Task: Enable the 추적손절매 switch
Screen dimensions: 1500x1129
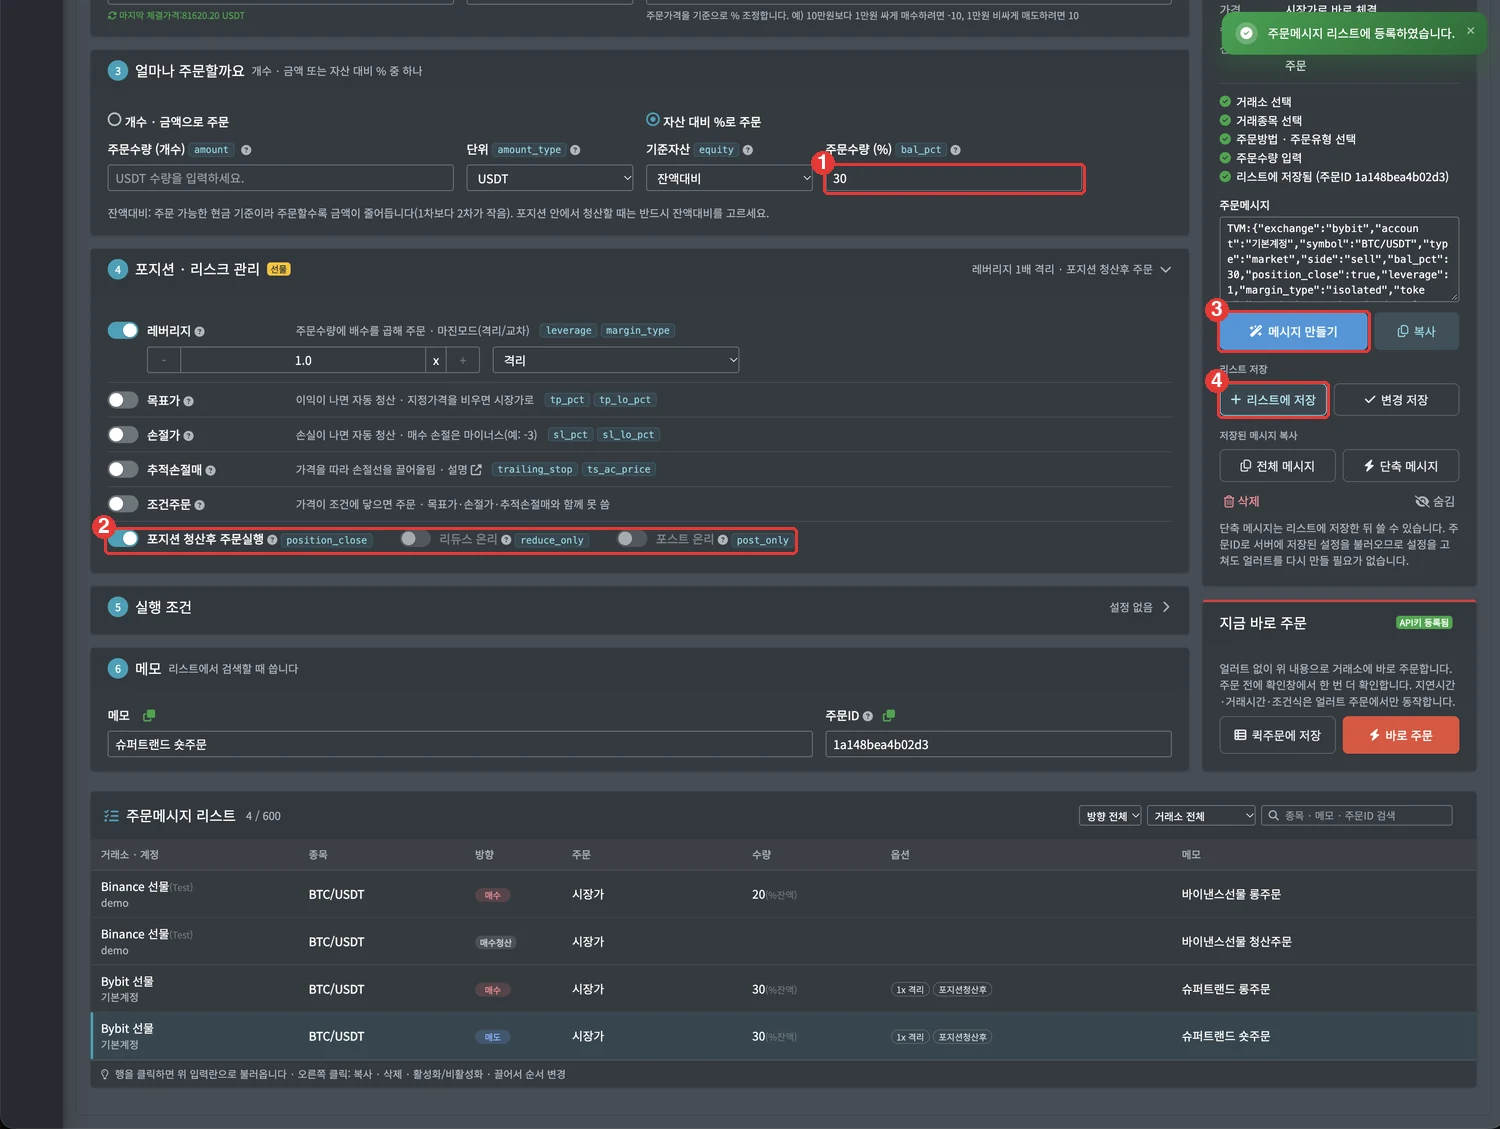Action: point(123,469)
